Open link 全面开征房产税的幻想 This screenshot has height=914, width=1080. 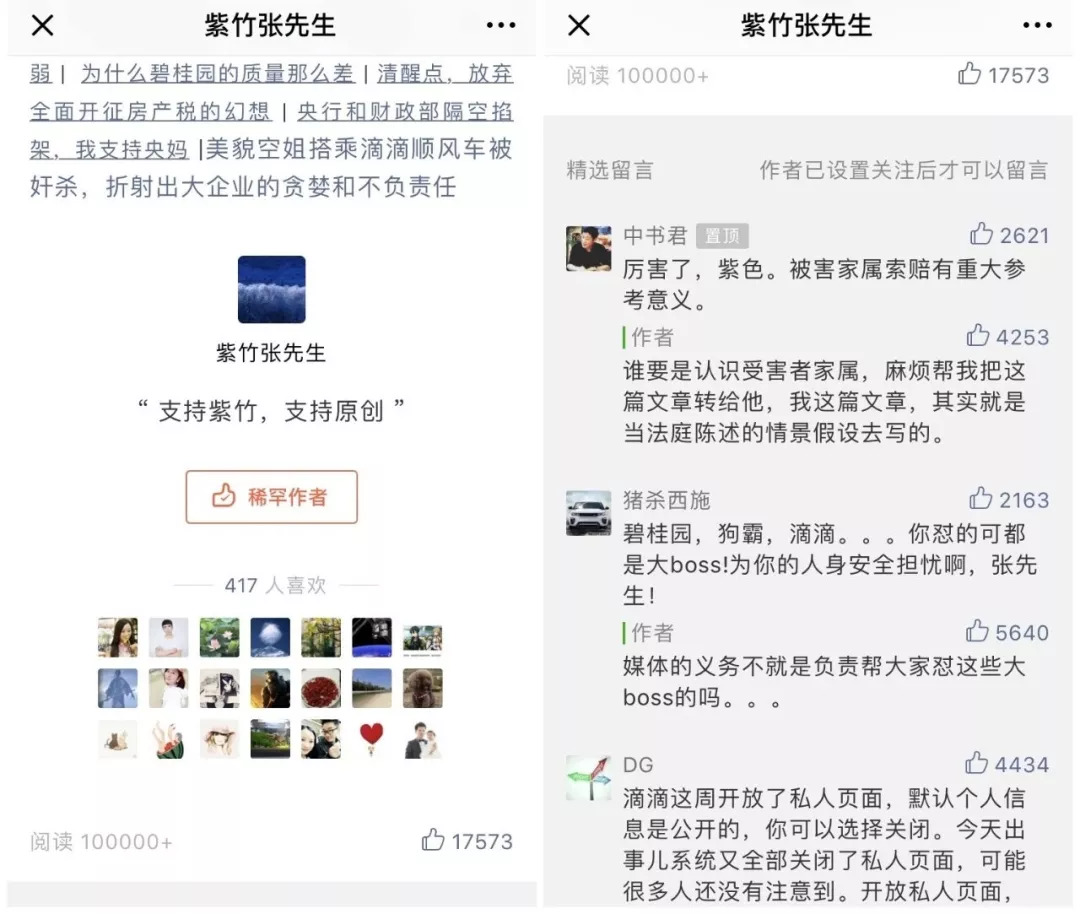pos(150,111)
